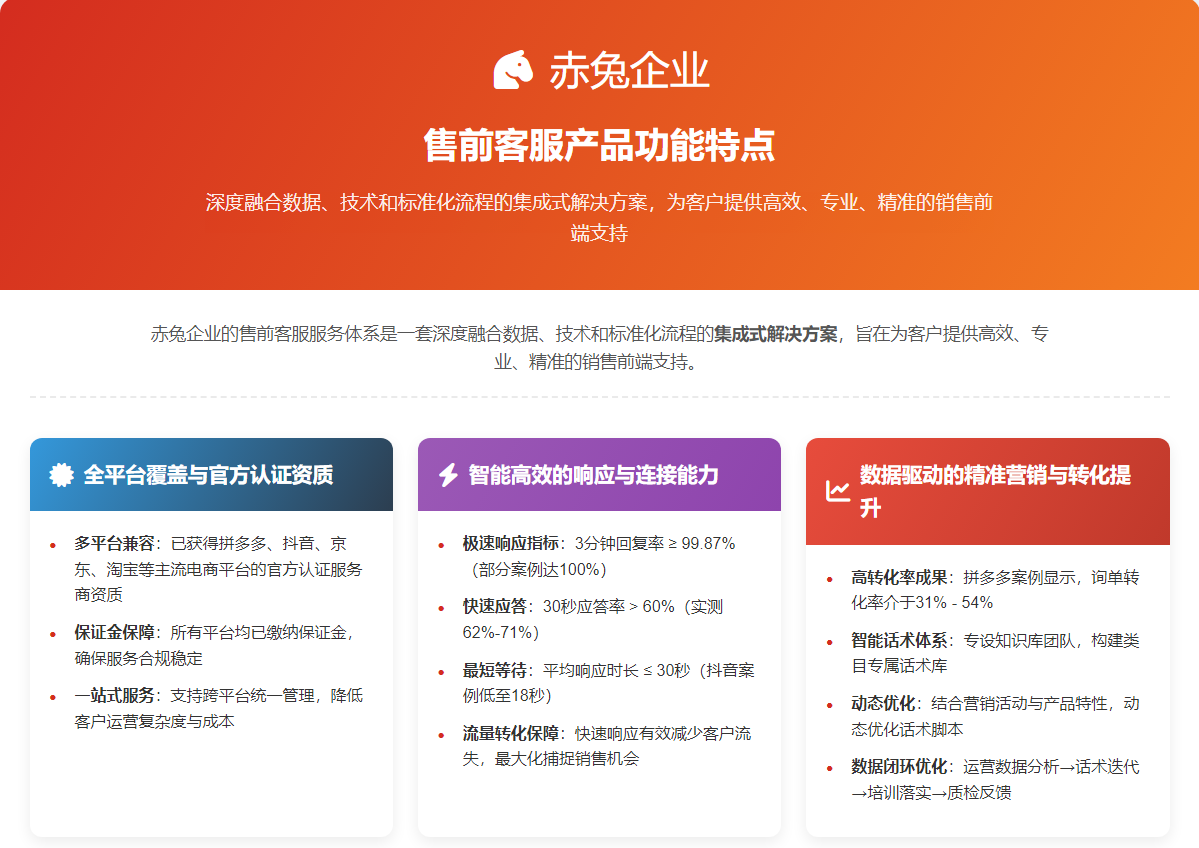1199x848 pixels.
Task: Click the 数据闭环优化 bullet label
Action: [899, 767]
